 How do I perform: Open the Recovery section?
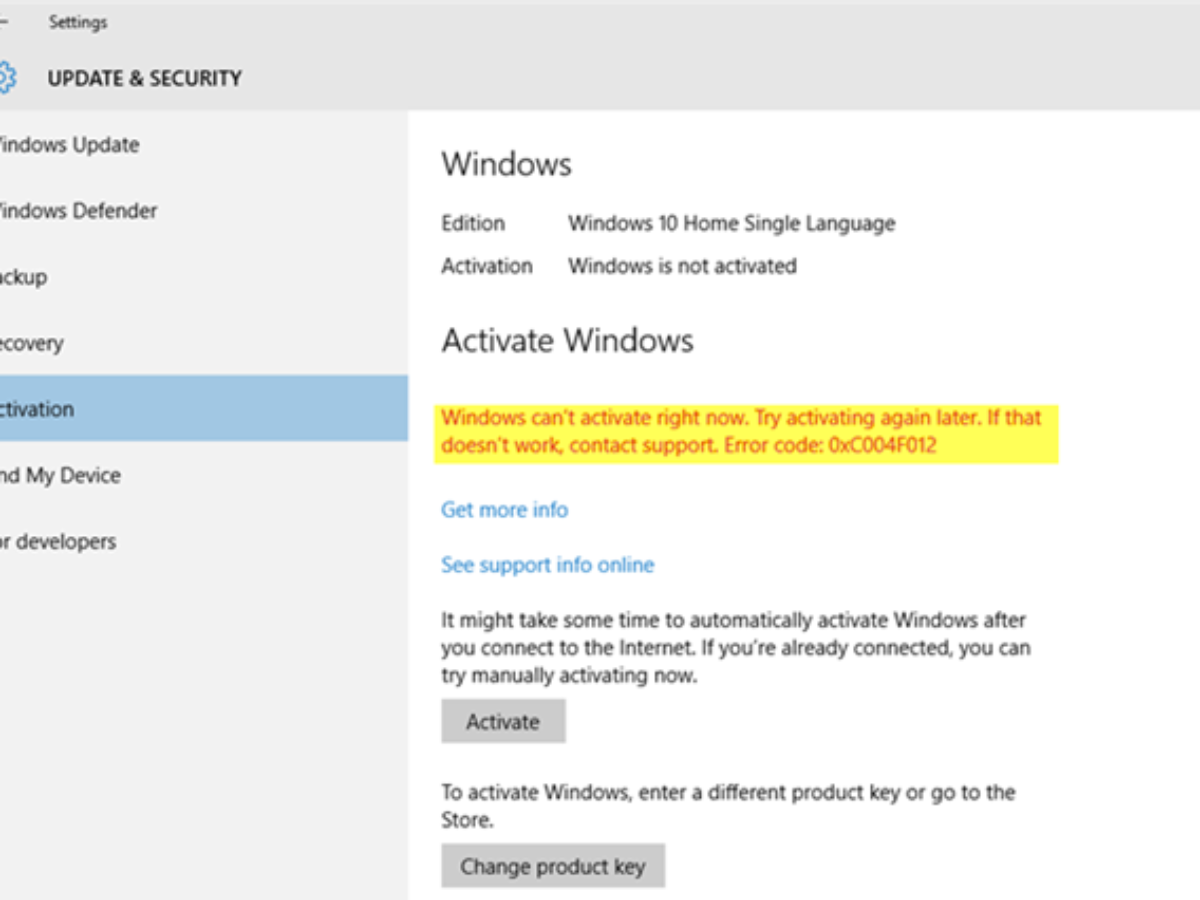tap(33, 343)
